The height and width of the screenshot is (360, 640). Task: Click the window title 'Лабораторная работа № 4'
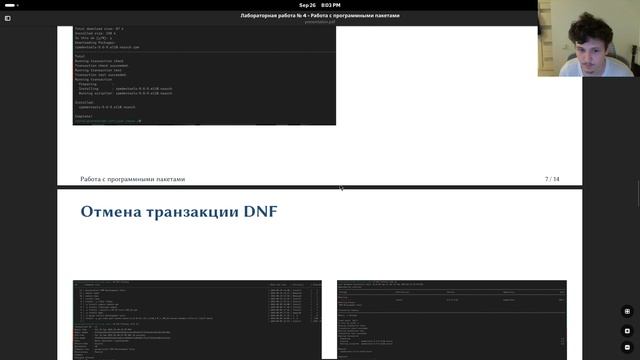[x=320, y=16]
